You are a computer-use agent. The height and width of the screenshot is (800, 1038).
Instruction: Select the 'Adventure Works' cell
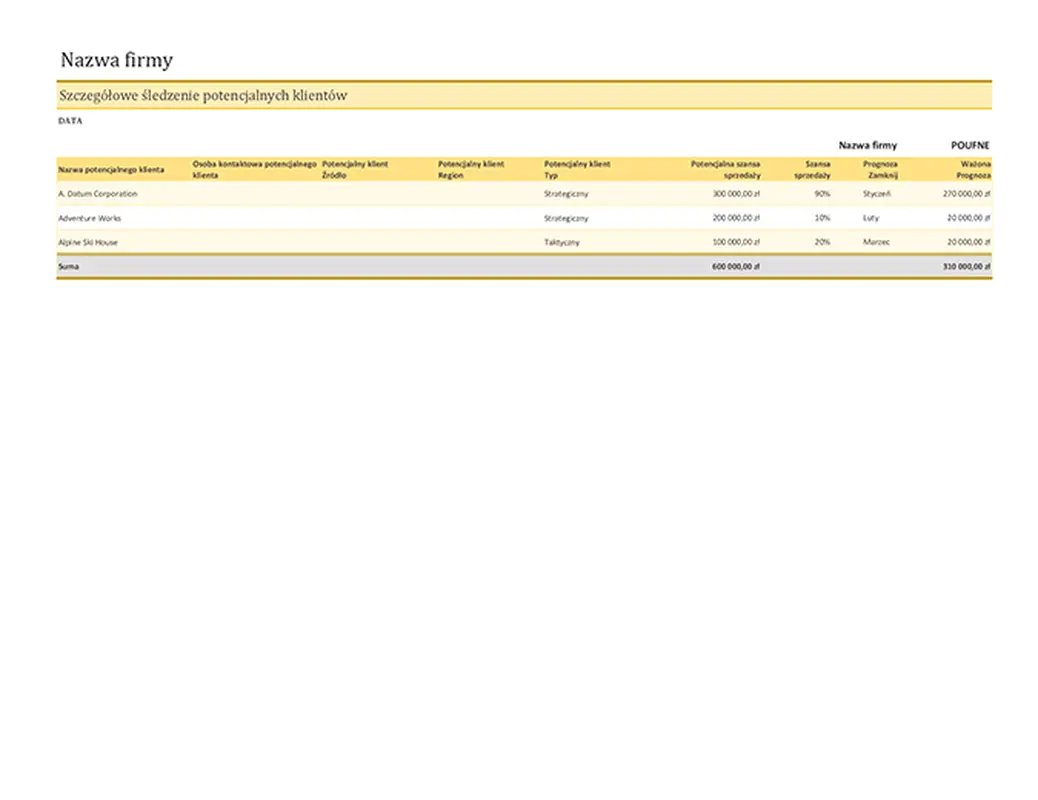(x=89, y=218)
